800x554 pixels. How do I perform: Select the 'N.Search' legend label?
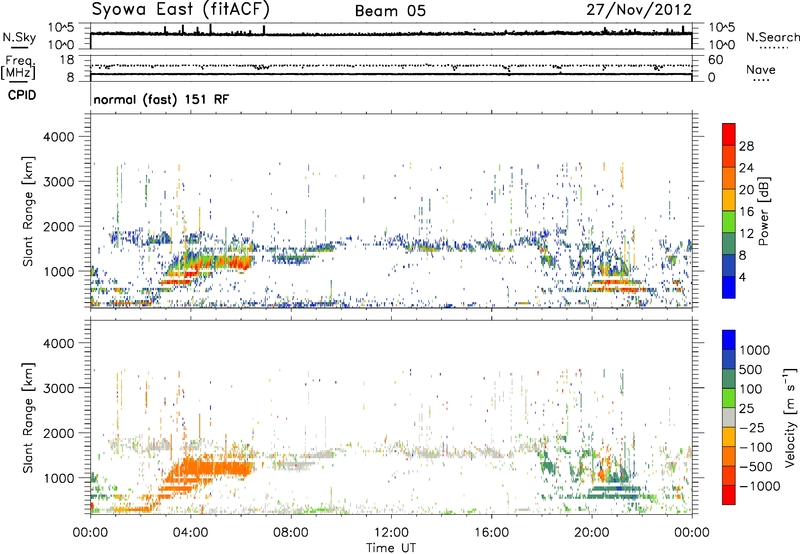772,37
